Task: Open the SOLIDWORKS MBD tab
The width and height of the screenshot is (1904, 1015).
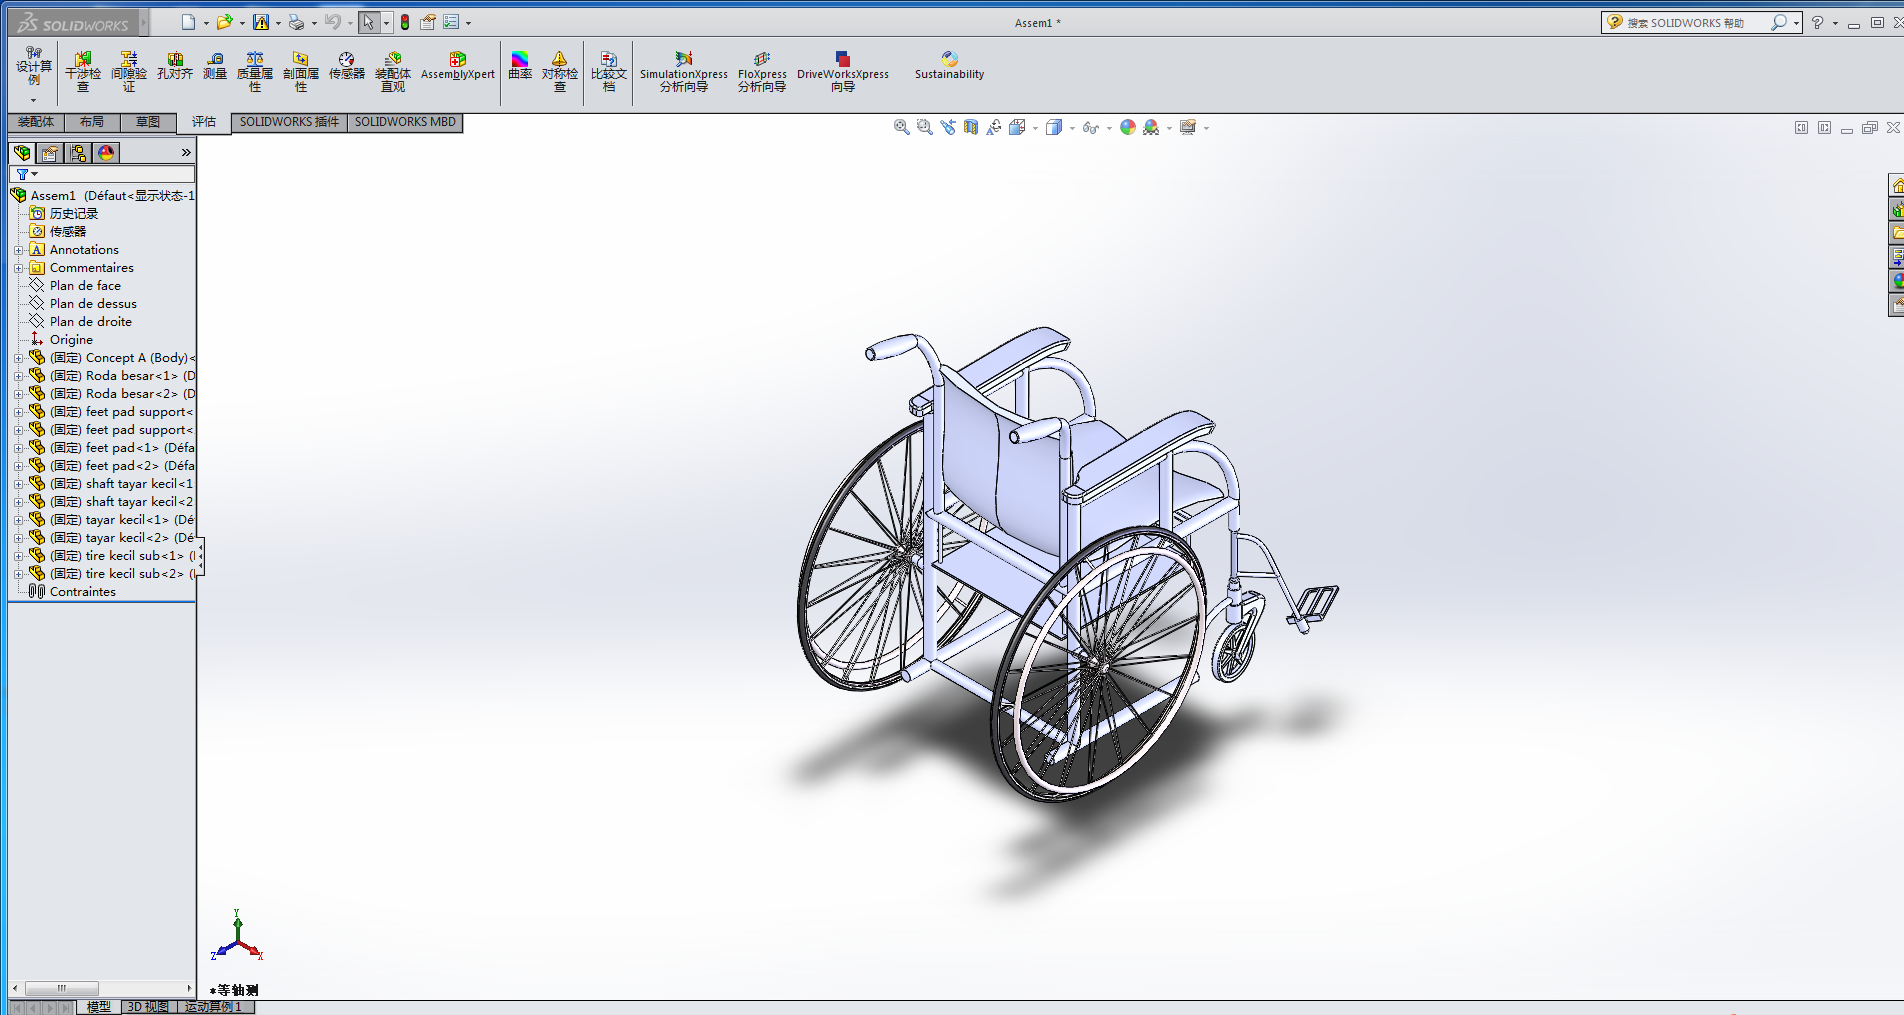Action: pos(405,122)
